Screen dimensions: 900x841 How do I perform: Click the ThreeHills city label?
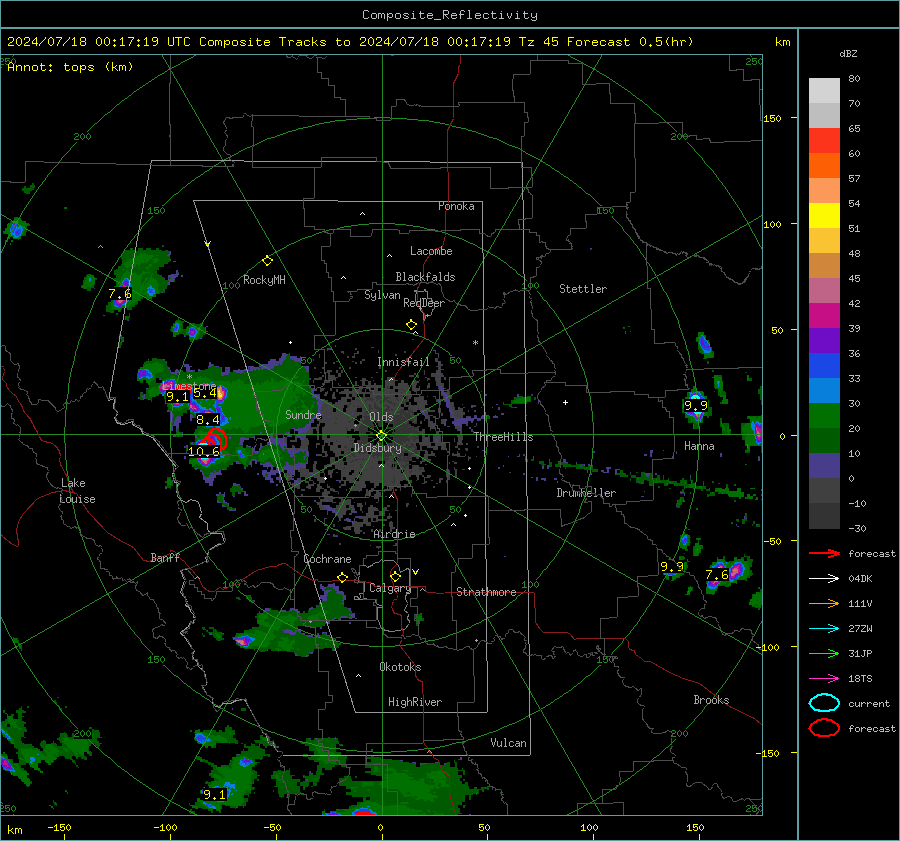click(x=503, y=437)
